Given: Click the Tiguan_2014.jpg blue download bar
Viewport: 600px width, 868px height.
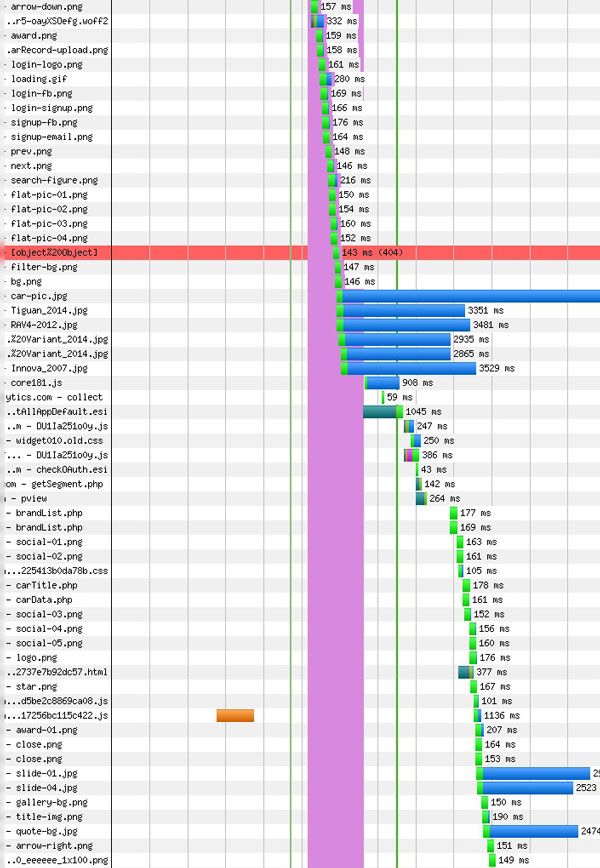Looking at the screenshot, I should (x=404, y=310).
